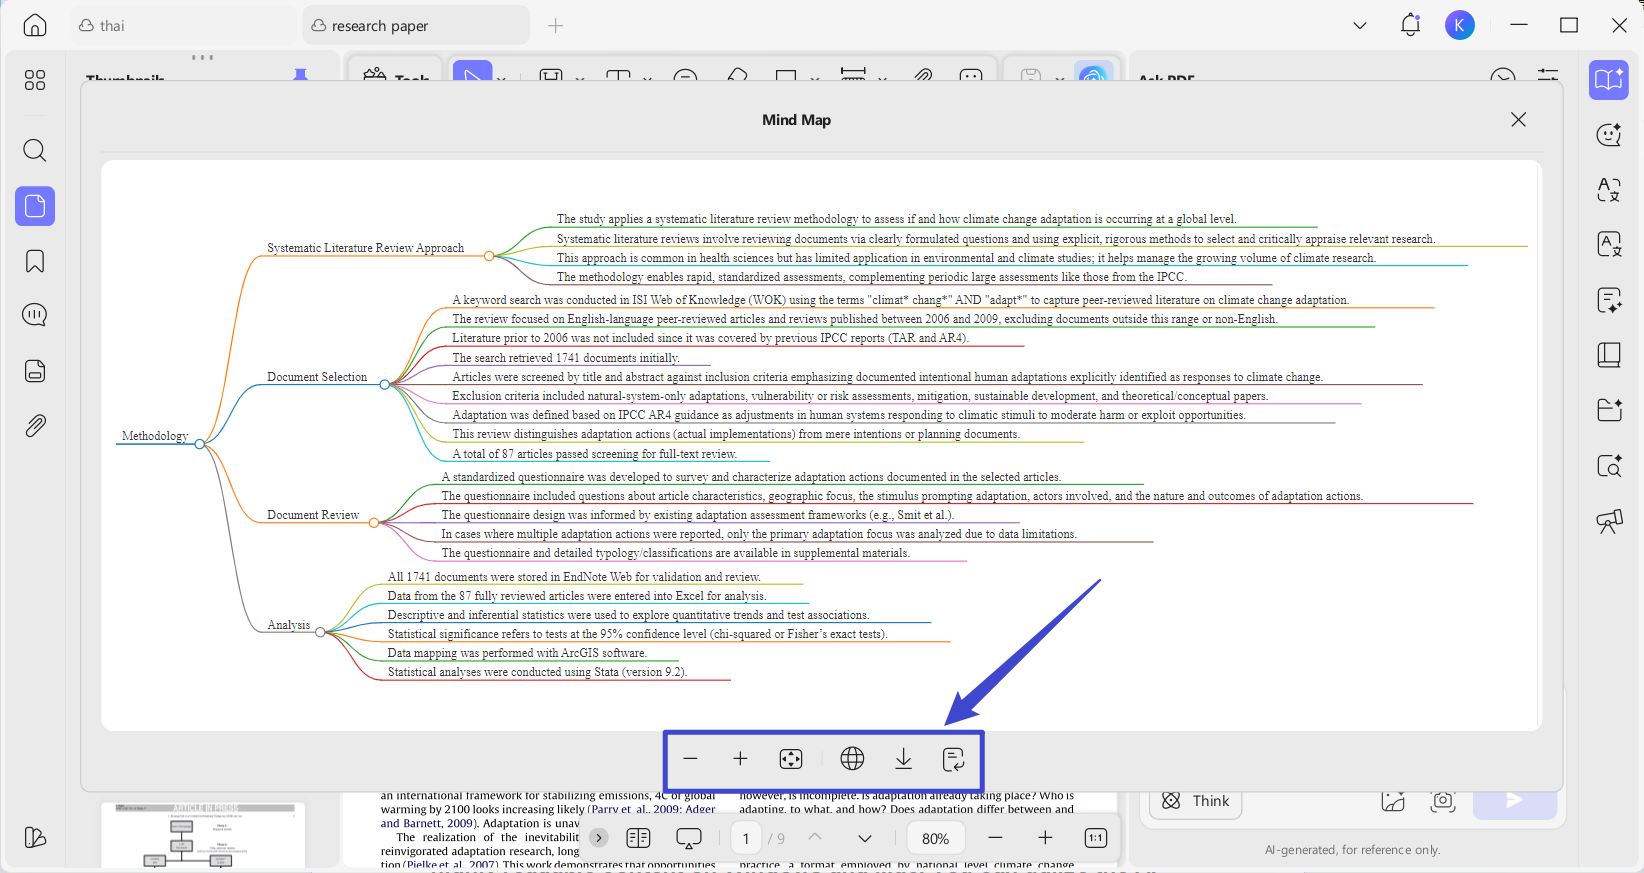Open the bookmarks panel
The height and width of the screenshot is (873, 1644).
pyautogui.click(x=35, y=261)
